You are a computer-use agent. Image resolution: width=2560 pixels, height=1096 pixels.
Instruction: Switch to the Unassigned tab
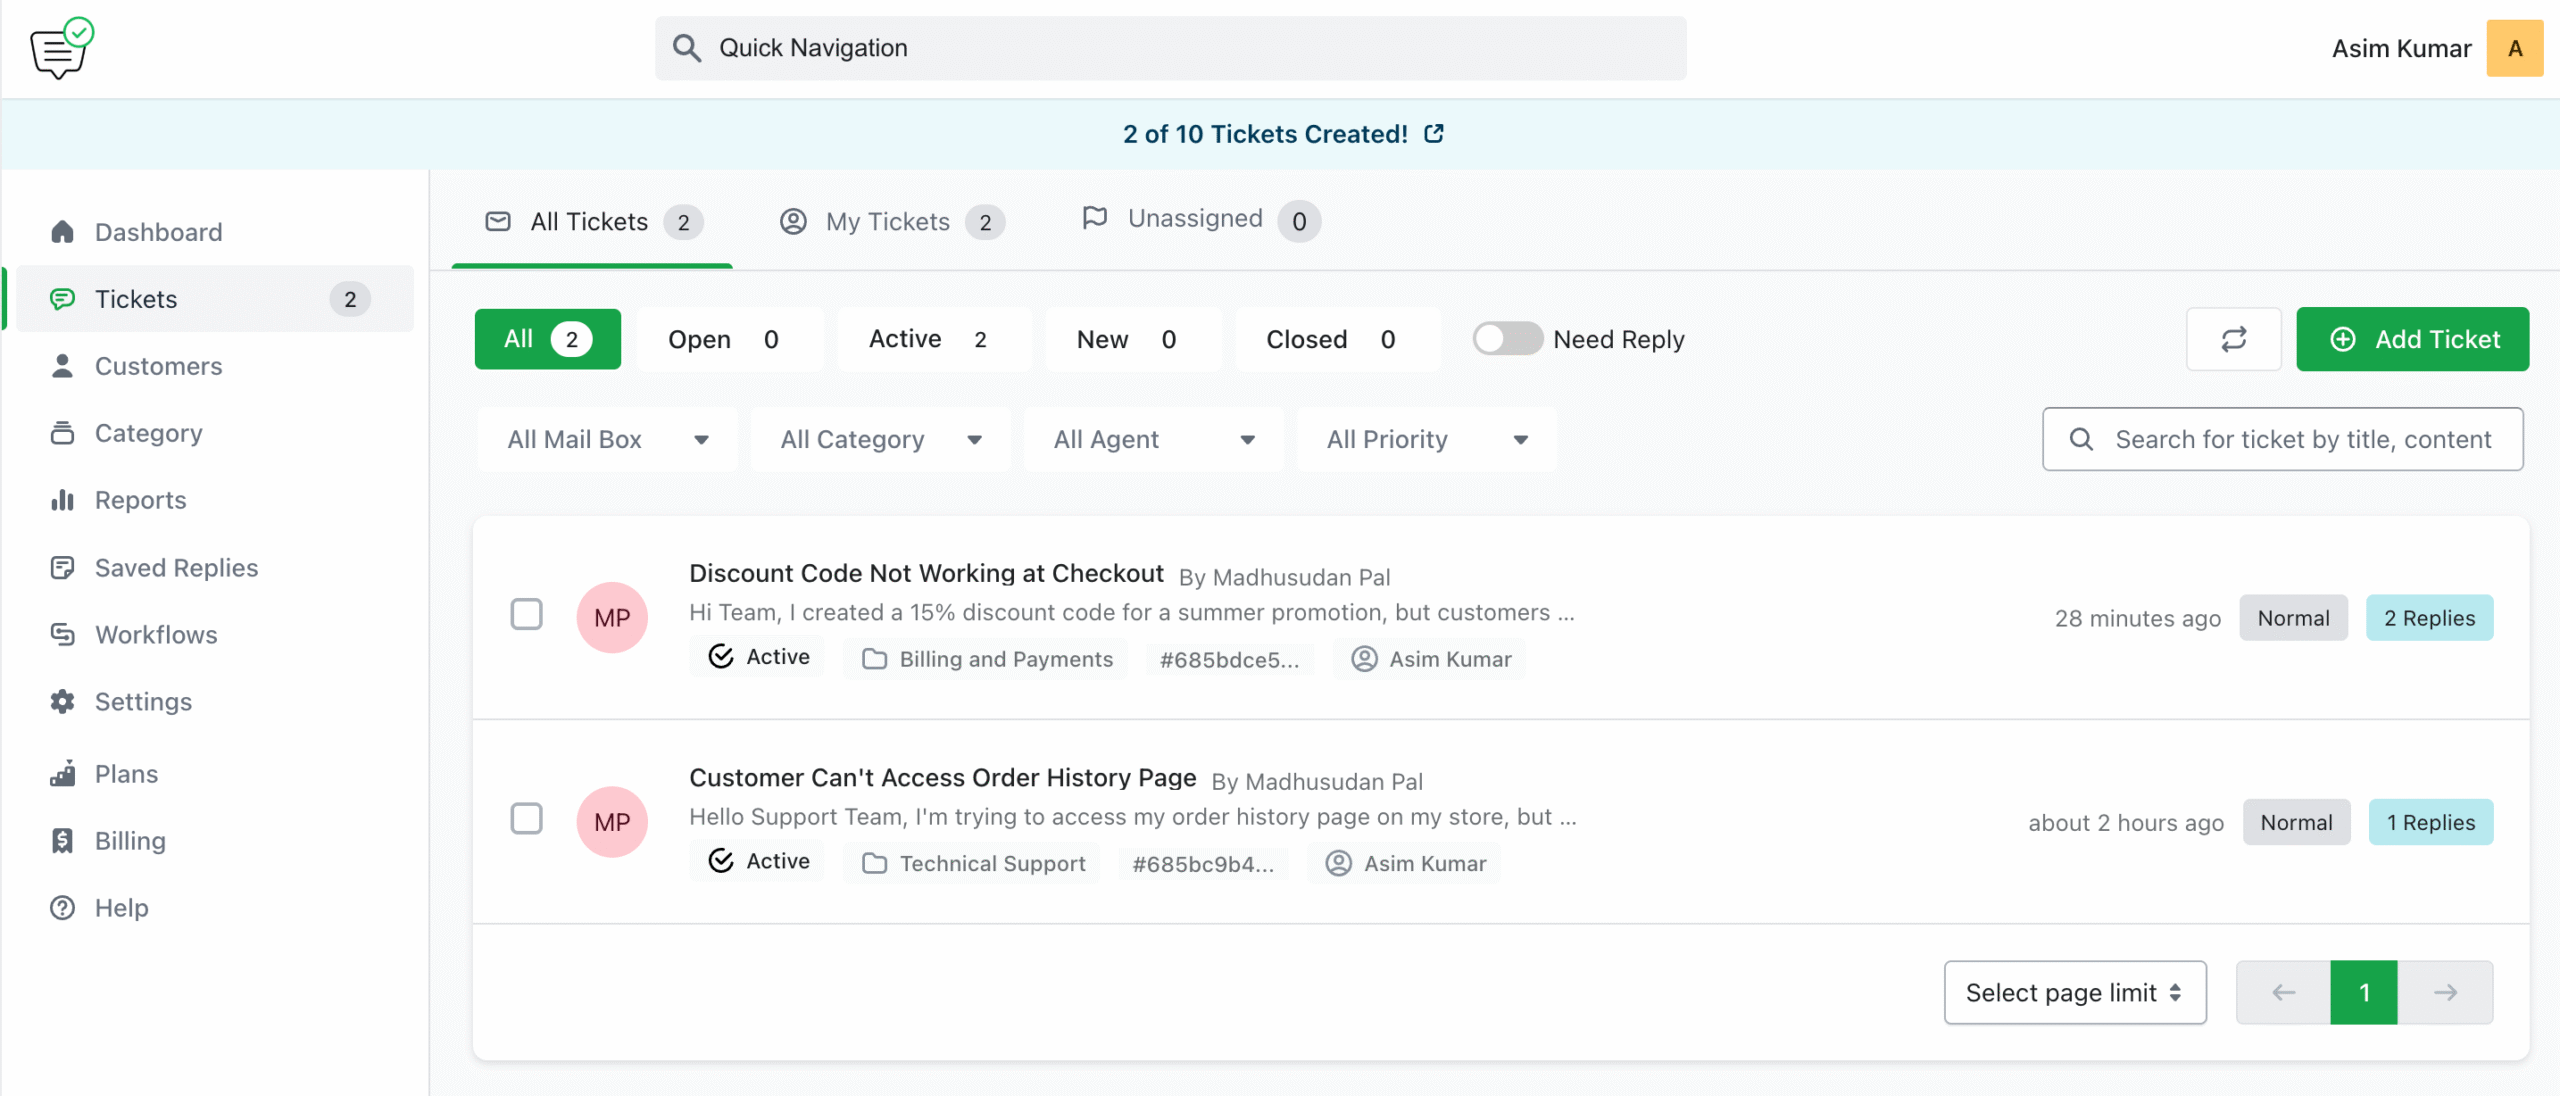click(1197, 220)
